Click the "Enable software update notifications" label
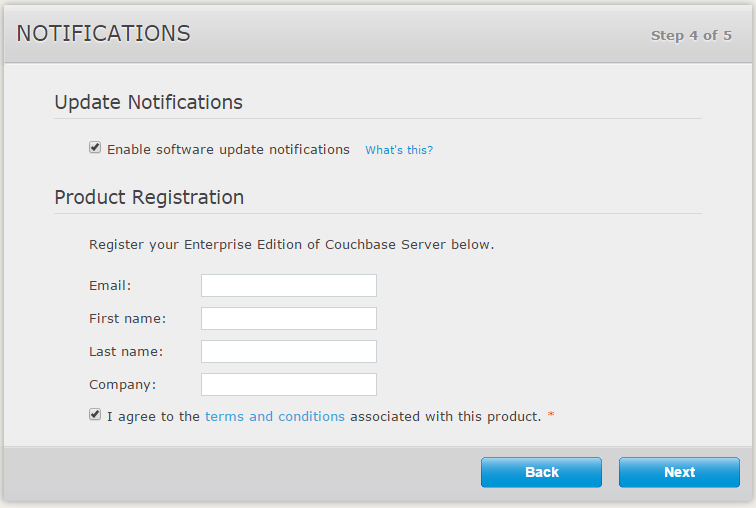This screenshot has height=508, width=756. click(228, 150)
